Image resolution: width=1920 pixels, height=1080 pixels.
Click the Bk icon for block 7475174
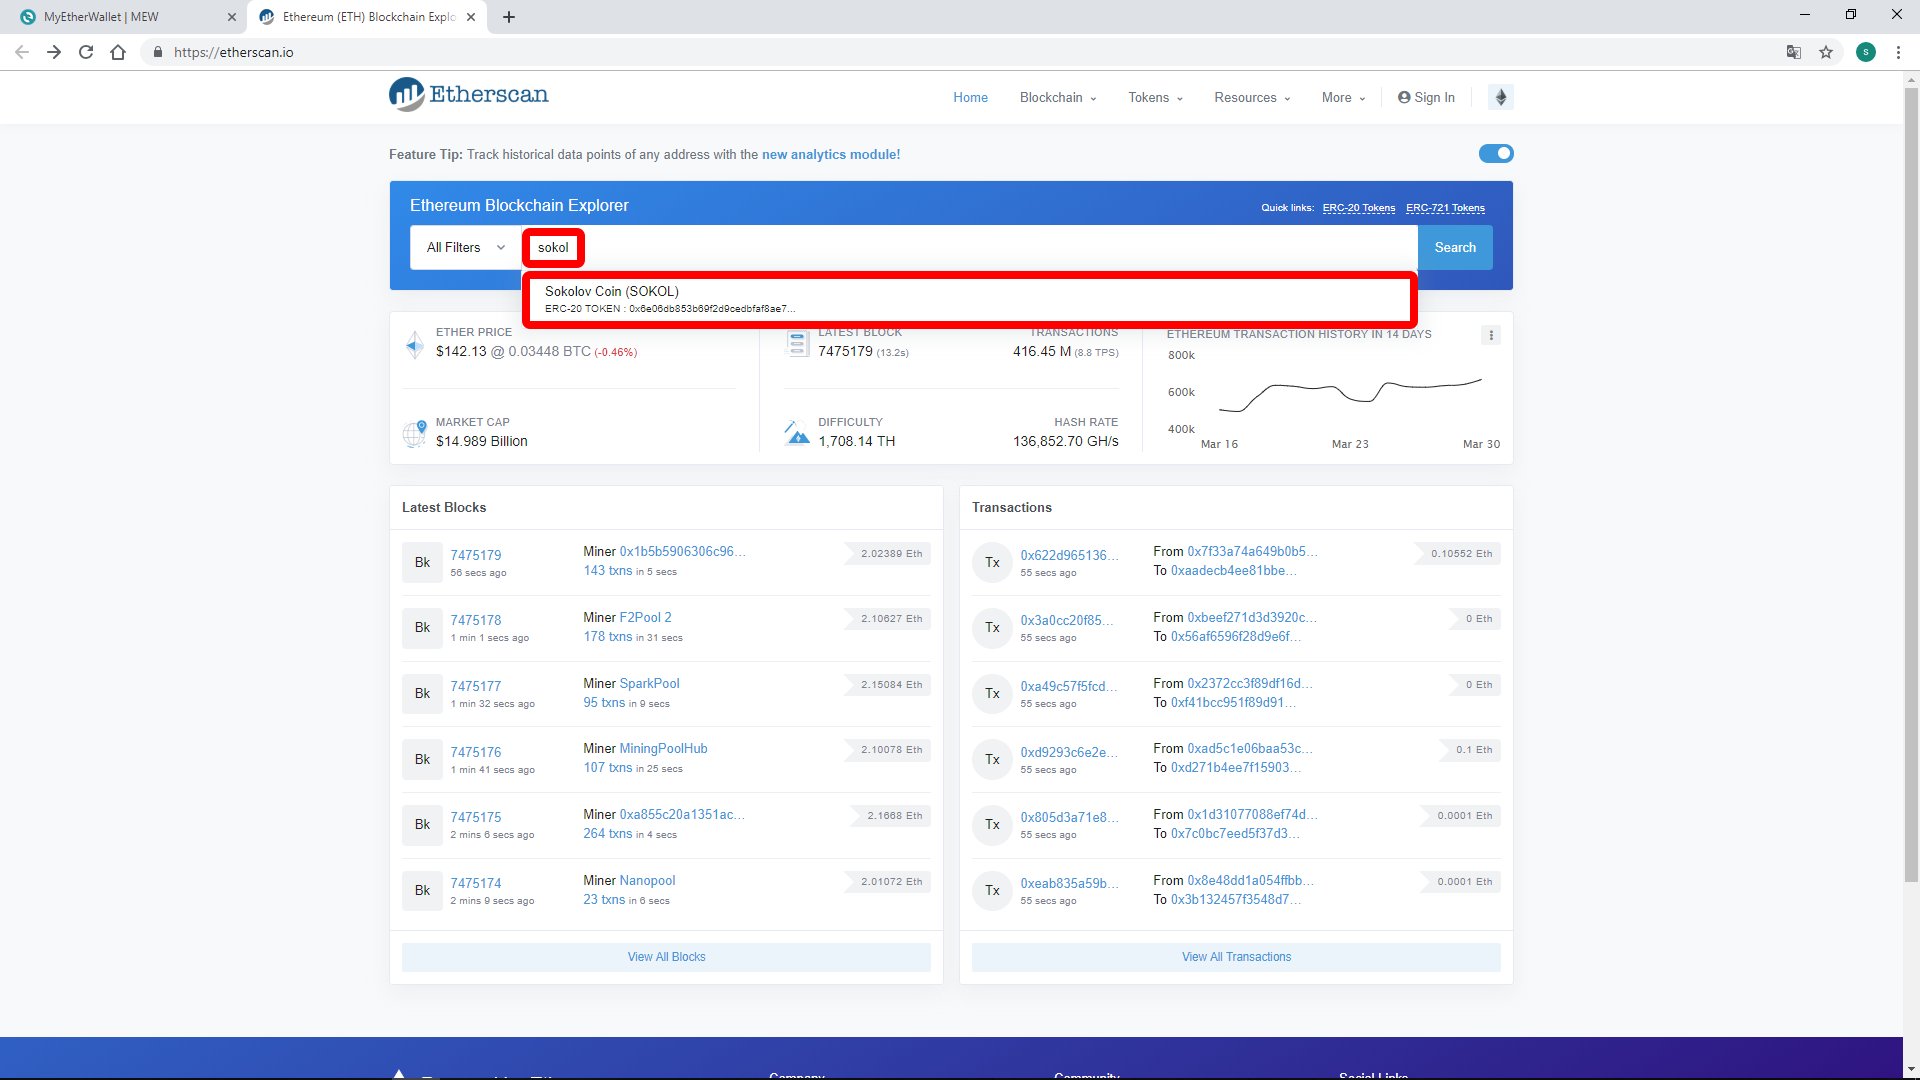[422, 891]
